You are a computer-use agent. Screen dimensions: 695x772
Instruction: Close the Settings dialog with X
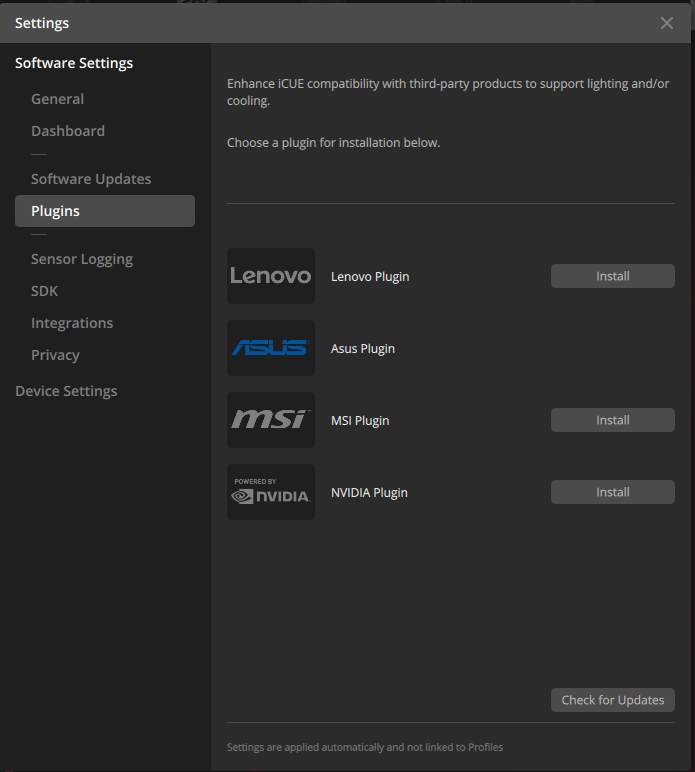tap(666, 23)
